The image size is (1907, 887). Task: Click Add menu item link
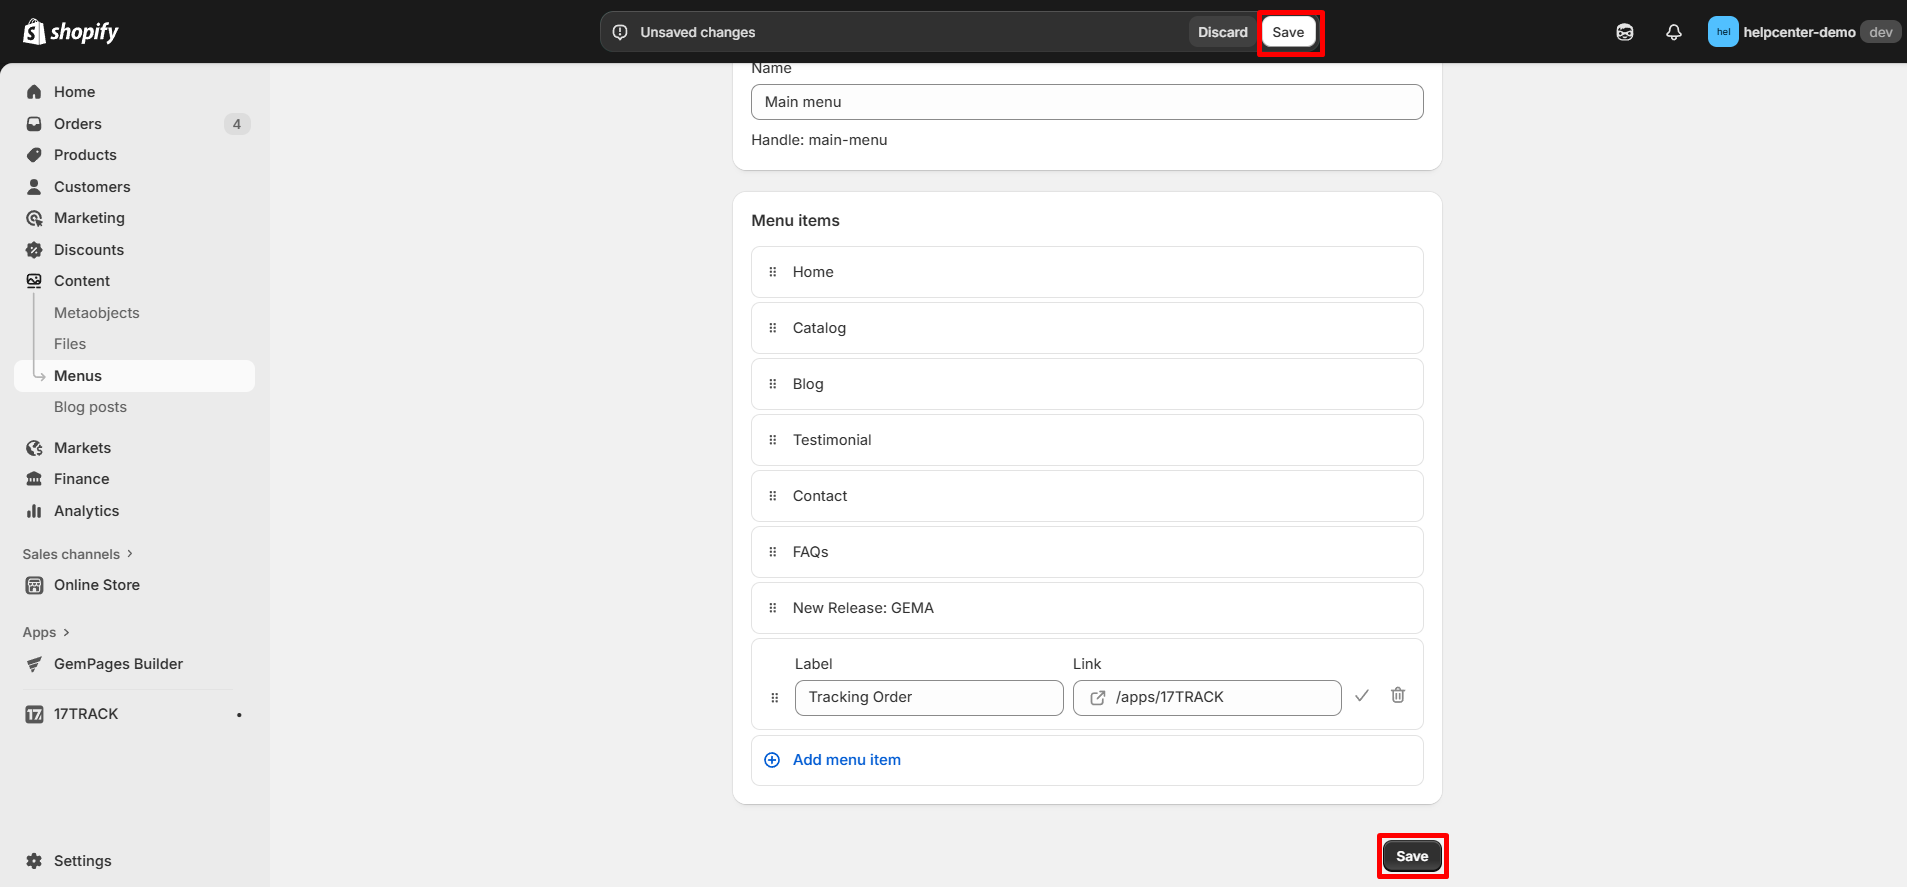pos(846,760)
